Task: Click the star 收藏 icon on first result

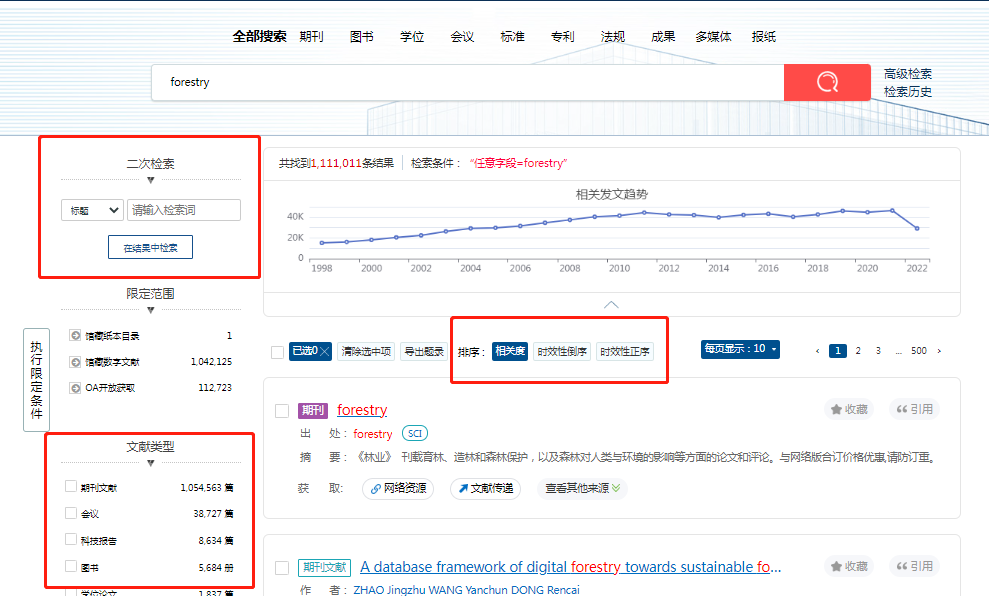Action: point(836,409)
